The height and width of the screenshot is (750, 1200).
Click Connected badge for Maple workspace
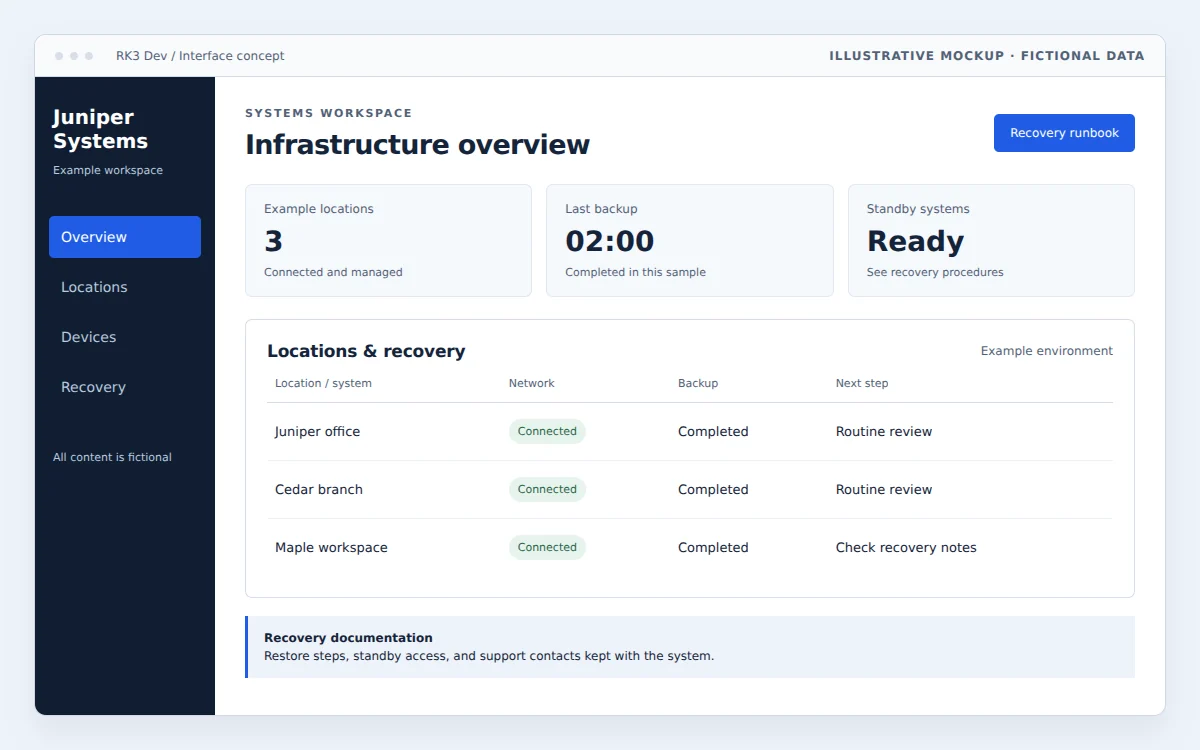coord(547,547)
